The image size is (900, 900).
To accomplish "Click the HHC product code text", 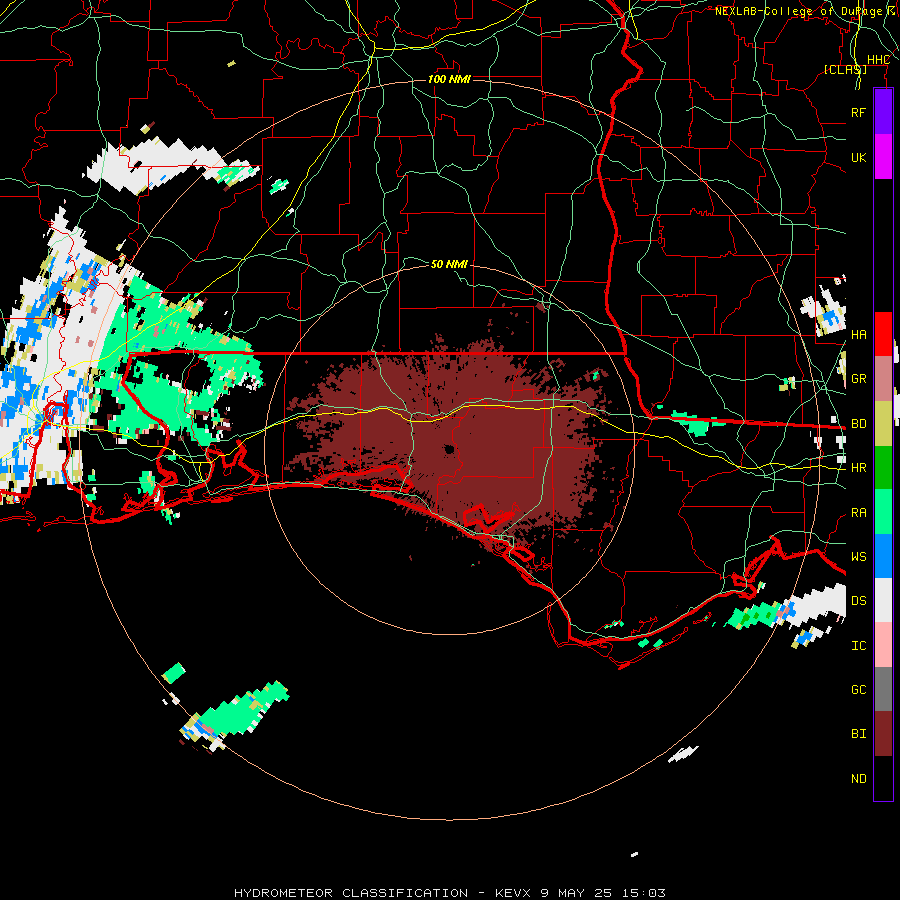I will click(x=878, y=60).
